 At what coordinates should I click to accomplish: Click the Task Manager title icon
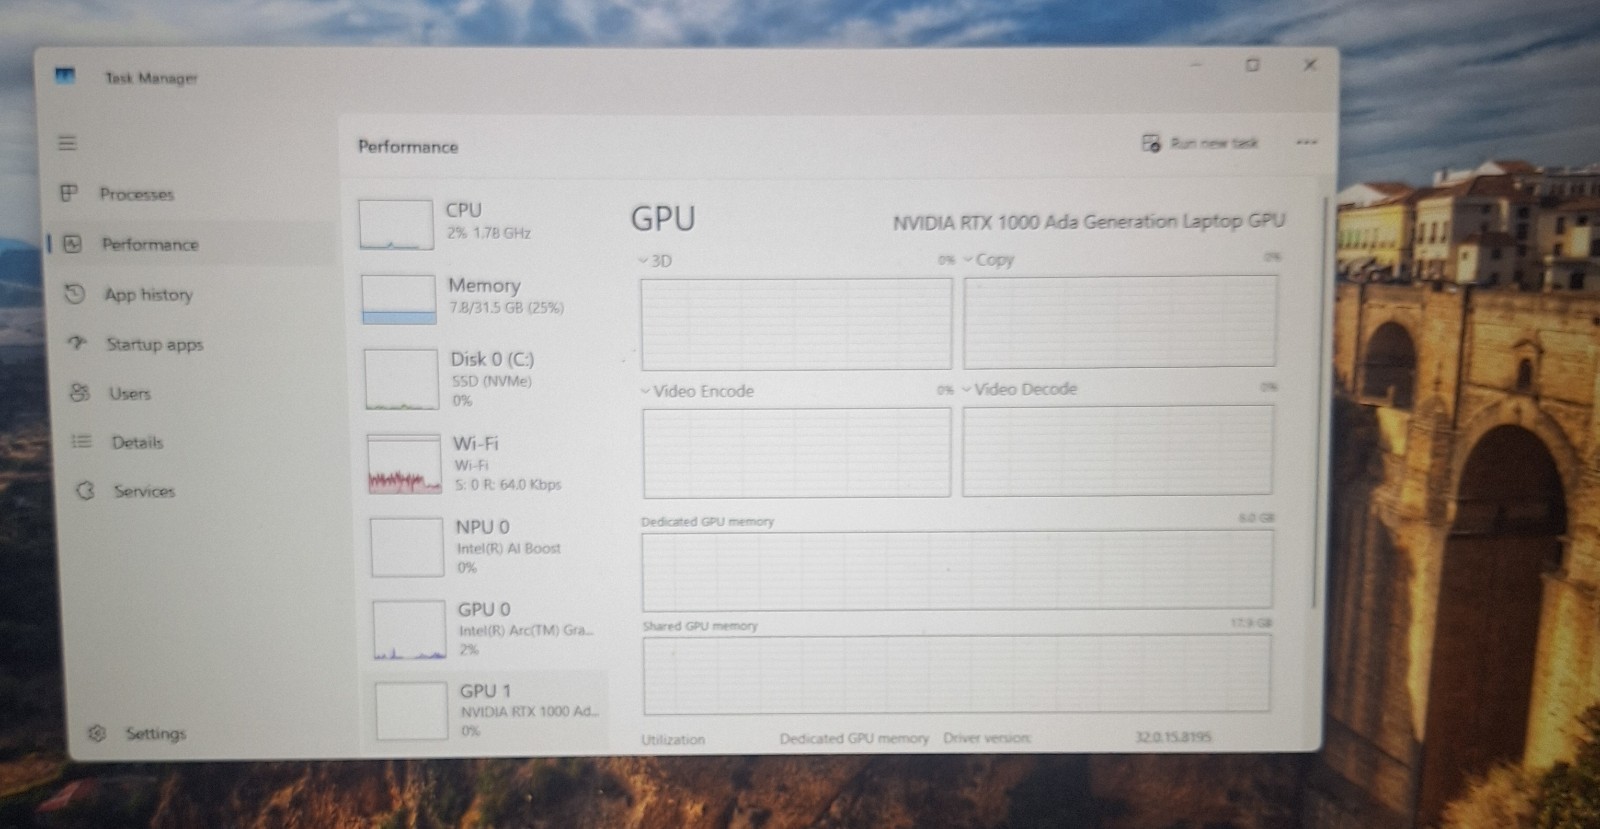coord(65,76)
